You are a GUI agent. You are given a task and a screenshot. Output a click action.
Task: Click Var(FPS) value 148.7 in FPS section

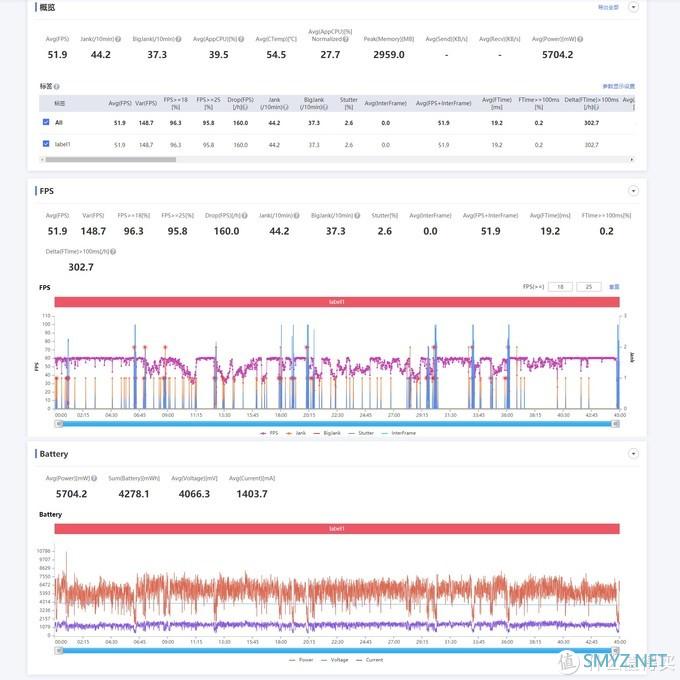tap(93, 231)
